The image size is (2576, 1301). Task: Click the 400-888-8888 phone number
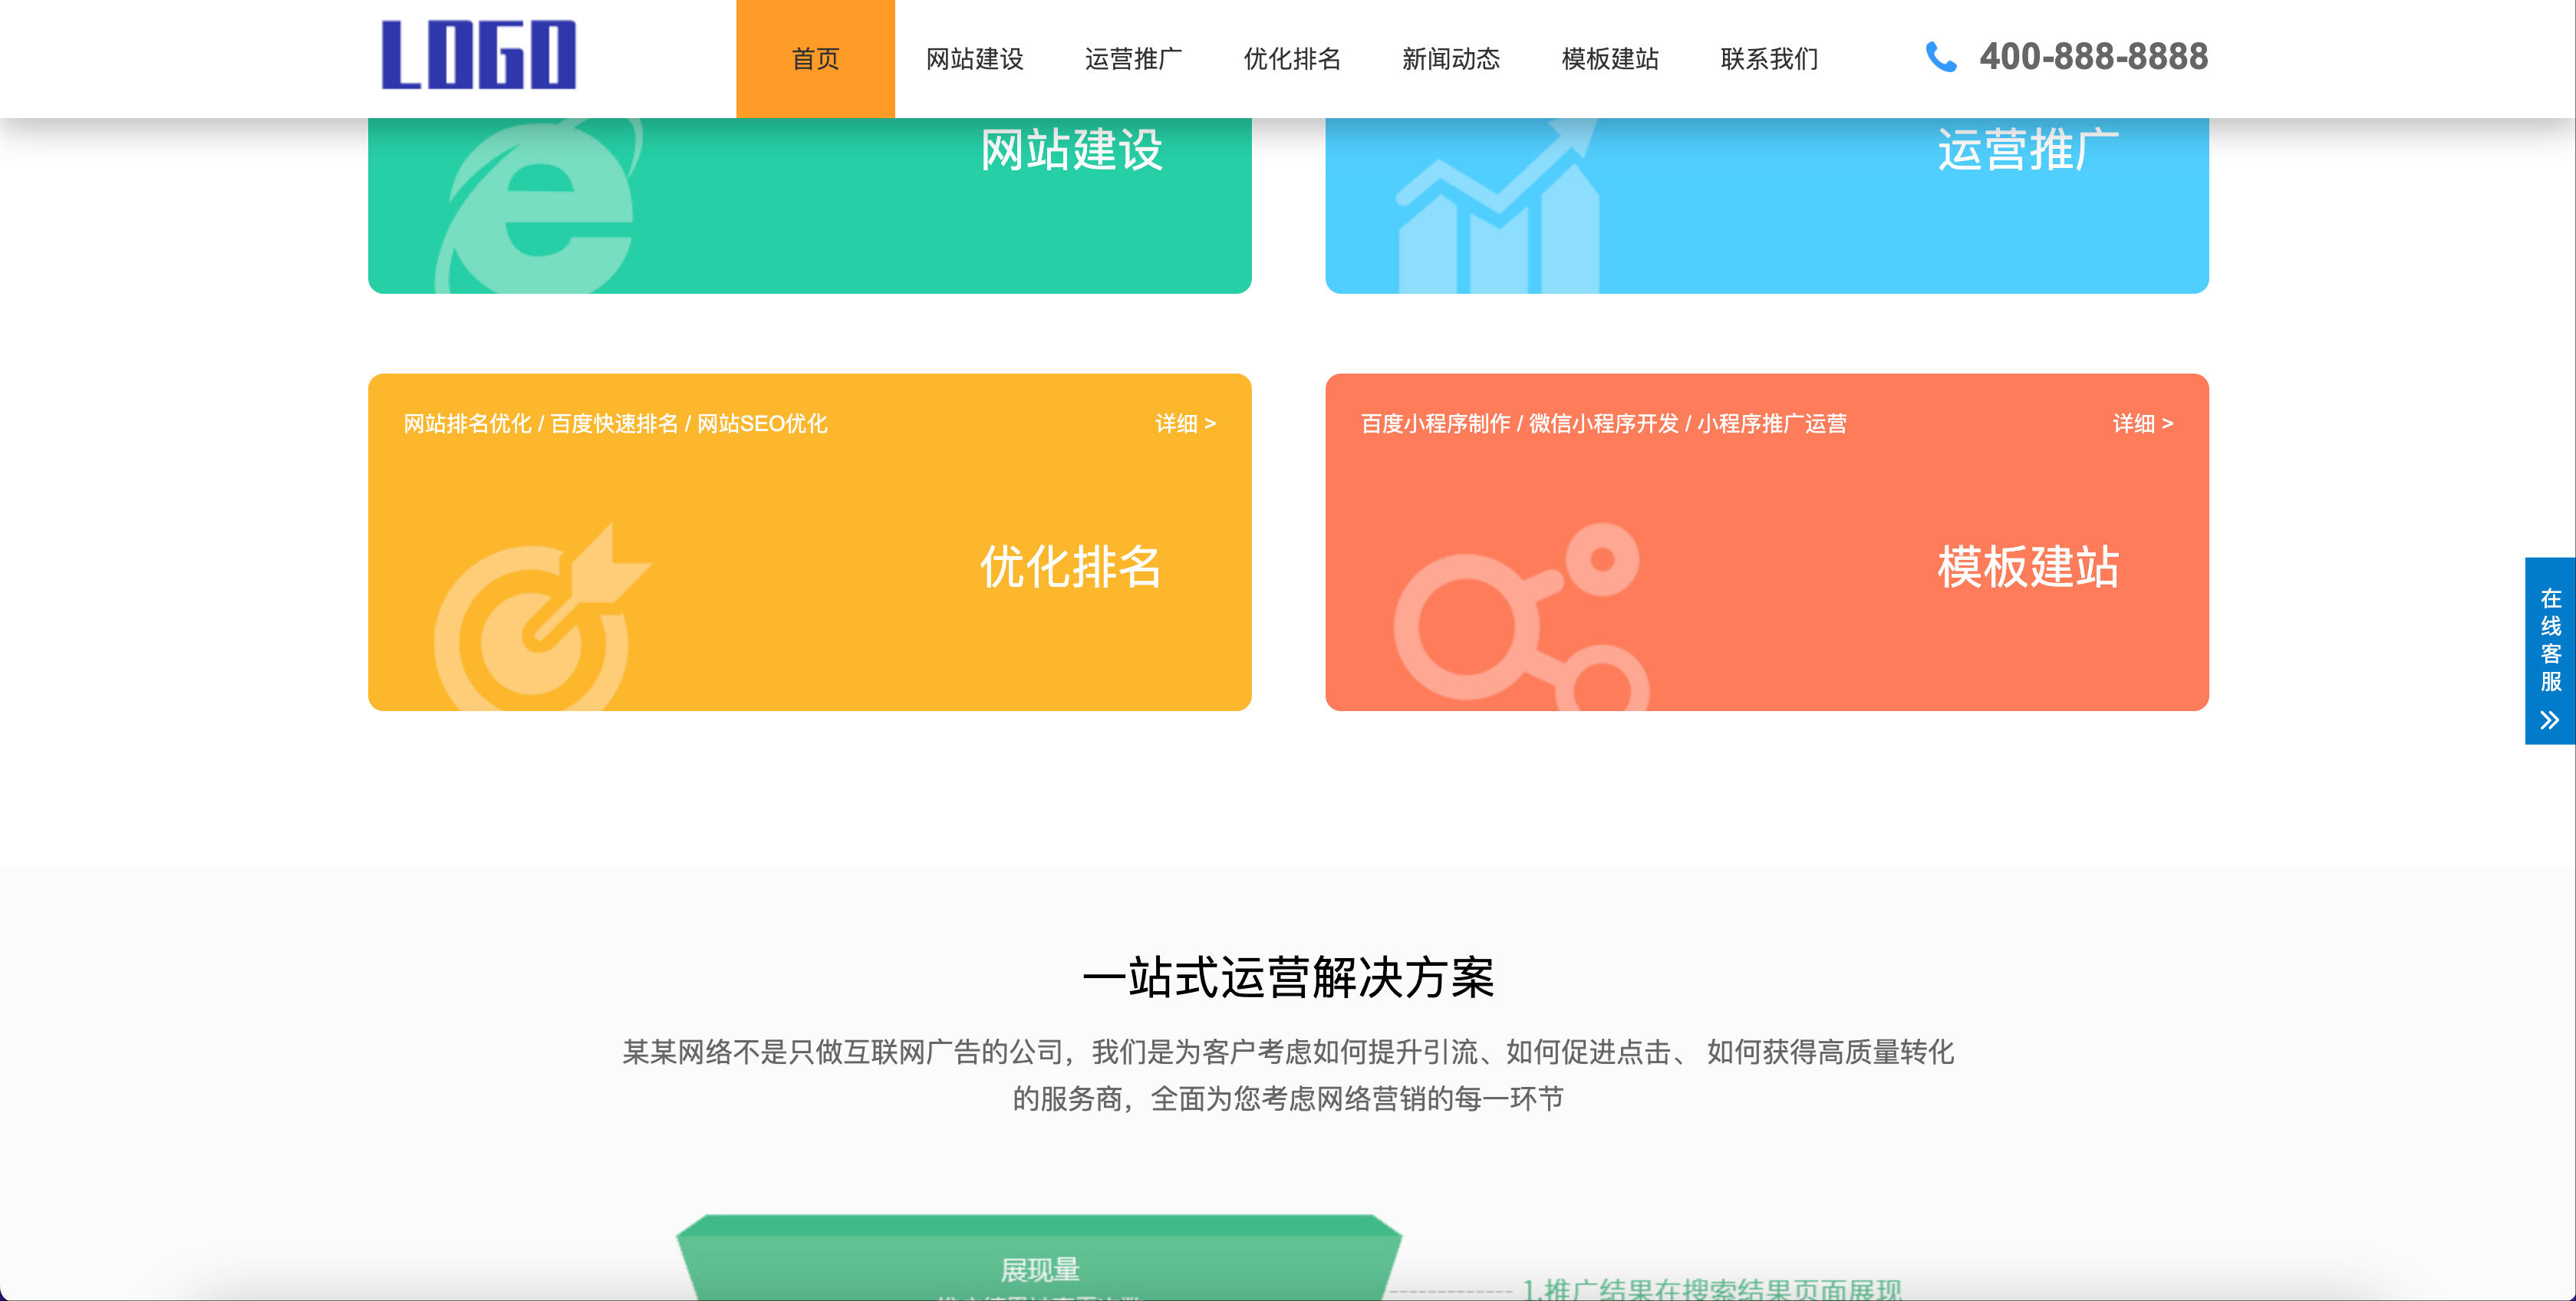coord(2093,57)
